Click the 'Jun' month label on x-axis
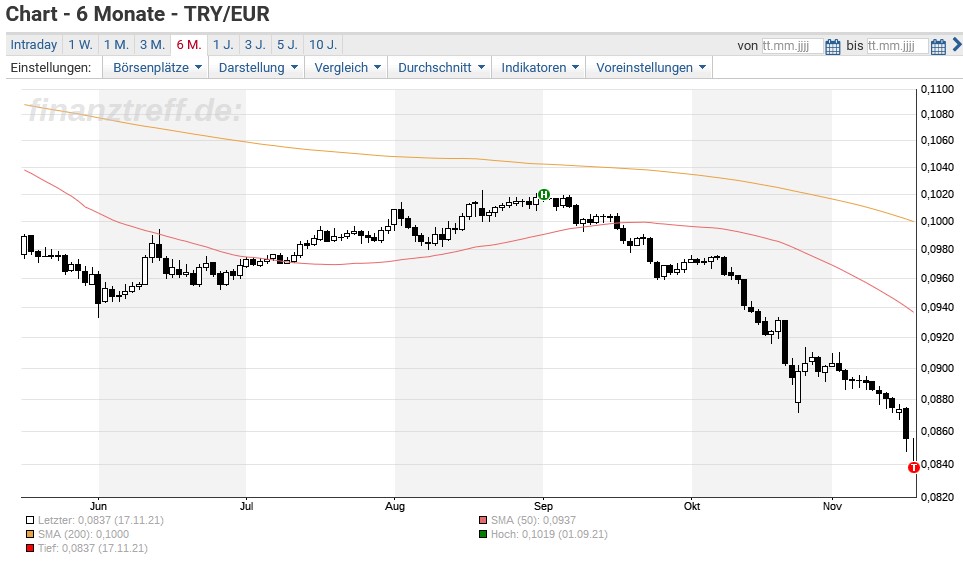 (98, 507)
